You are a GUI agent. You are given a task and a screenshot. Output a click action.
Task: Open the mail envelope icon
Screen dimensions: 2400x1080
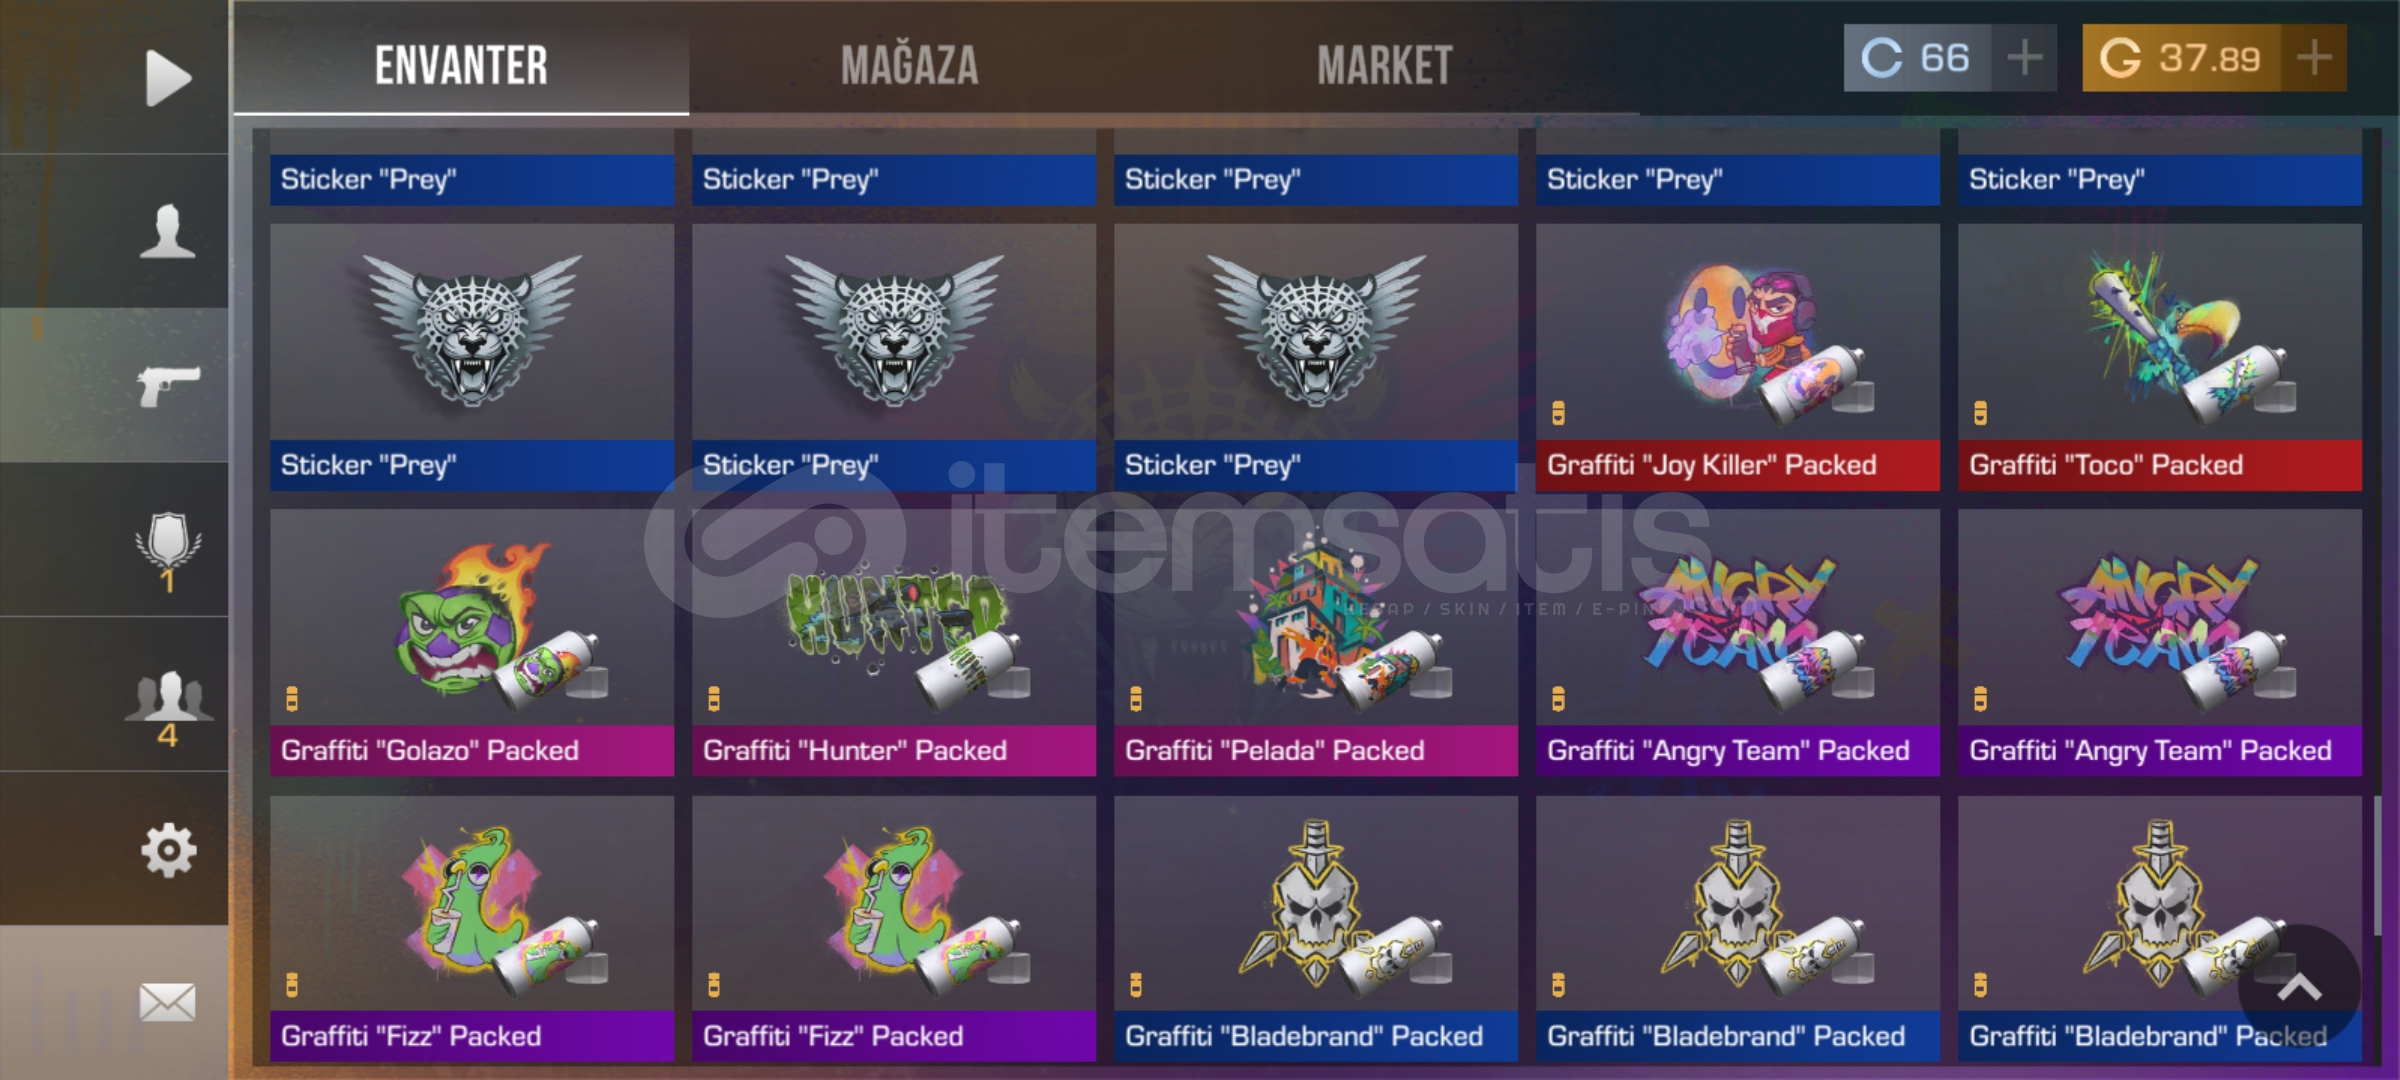tap(167, 1002)
